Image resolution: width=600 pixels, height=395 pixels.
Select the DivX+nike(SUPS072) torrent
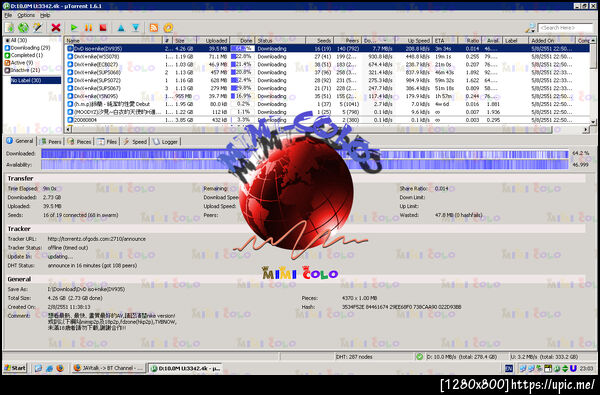(327, 80)
